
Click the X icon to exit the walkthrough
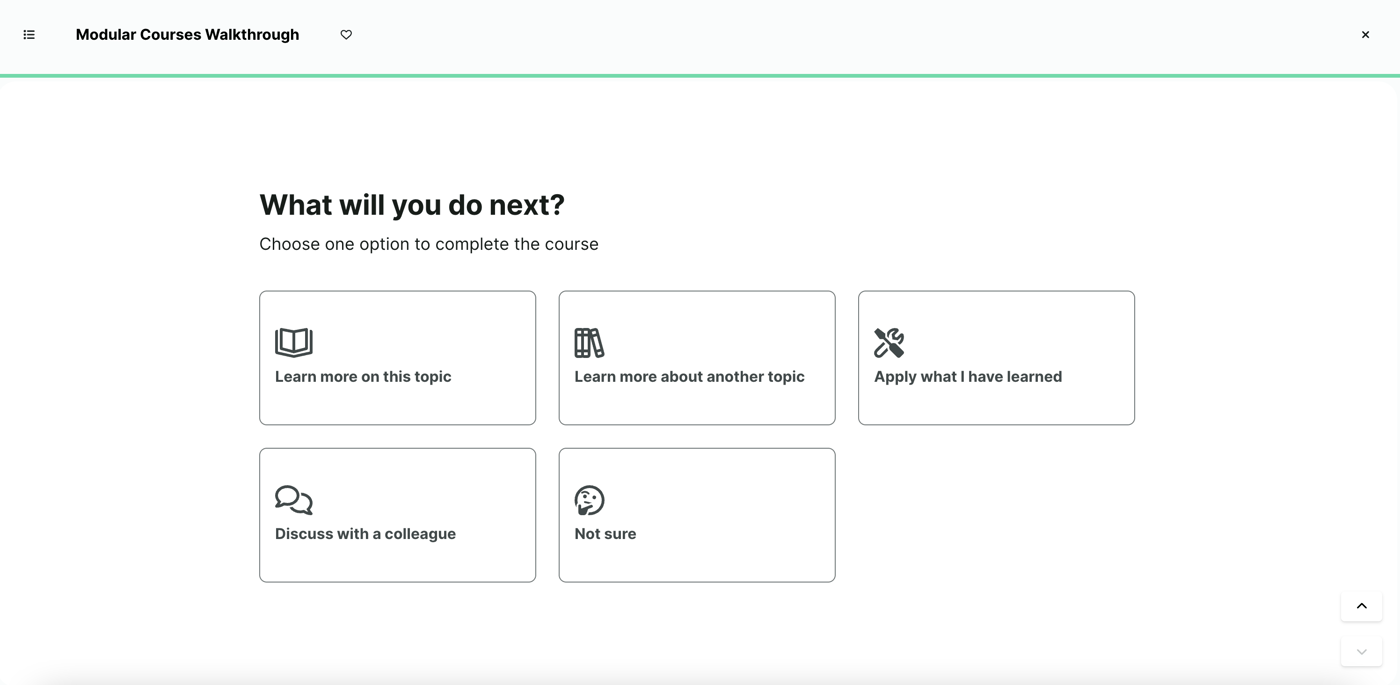click(1364, 34)
